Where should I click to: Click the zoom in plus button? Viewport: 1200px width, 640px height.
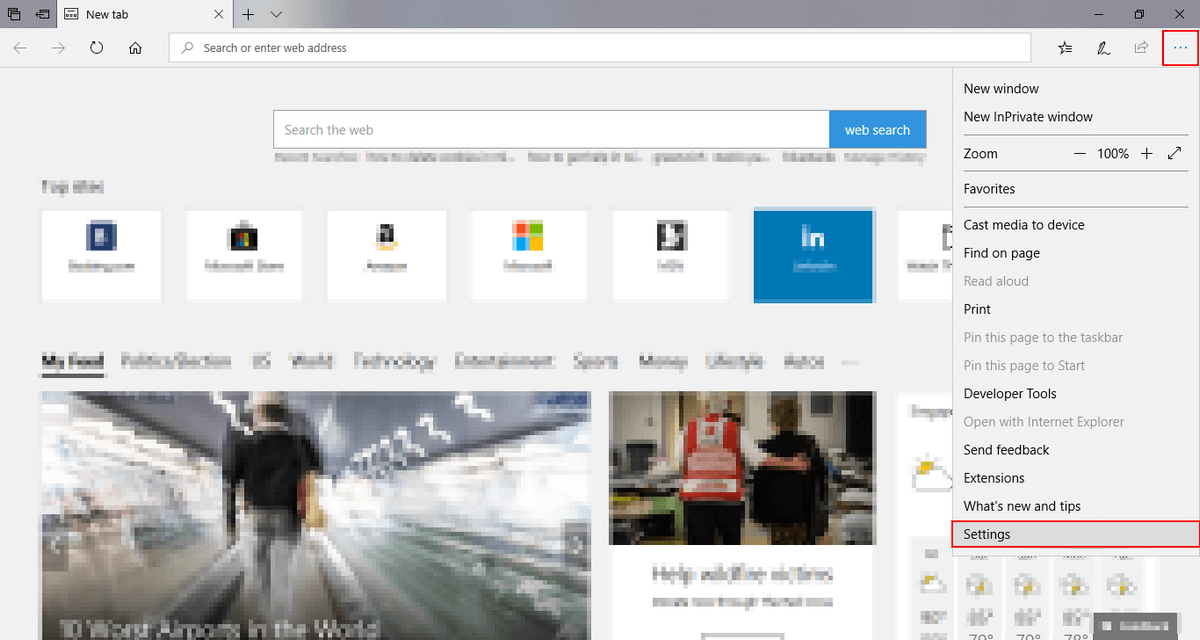(1146, 153)
